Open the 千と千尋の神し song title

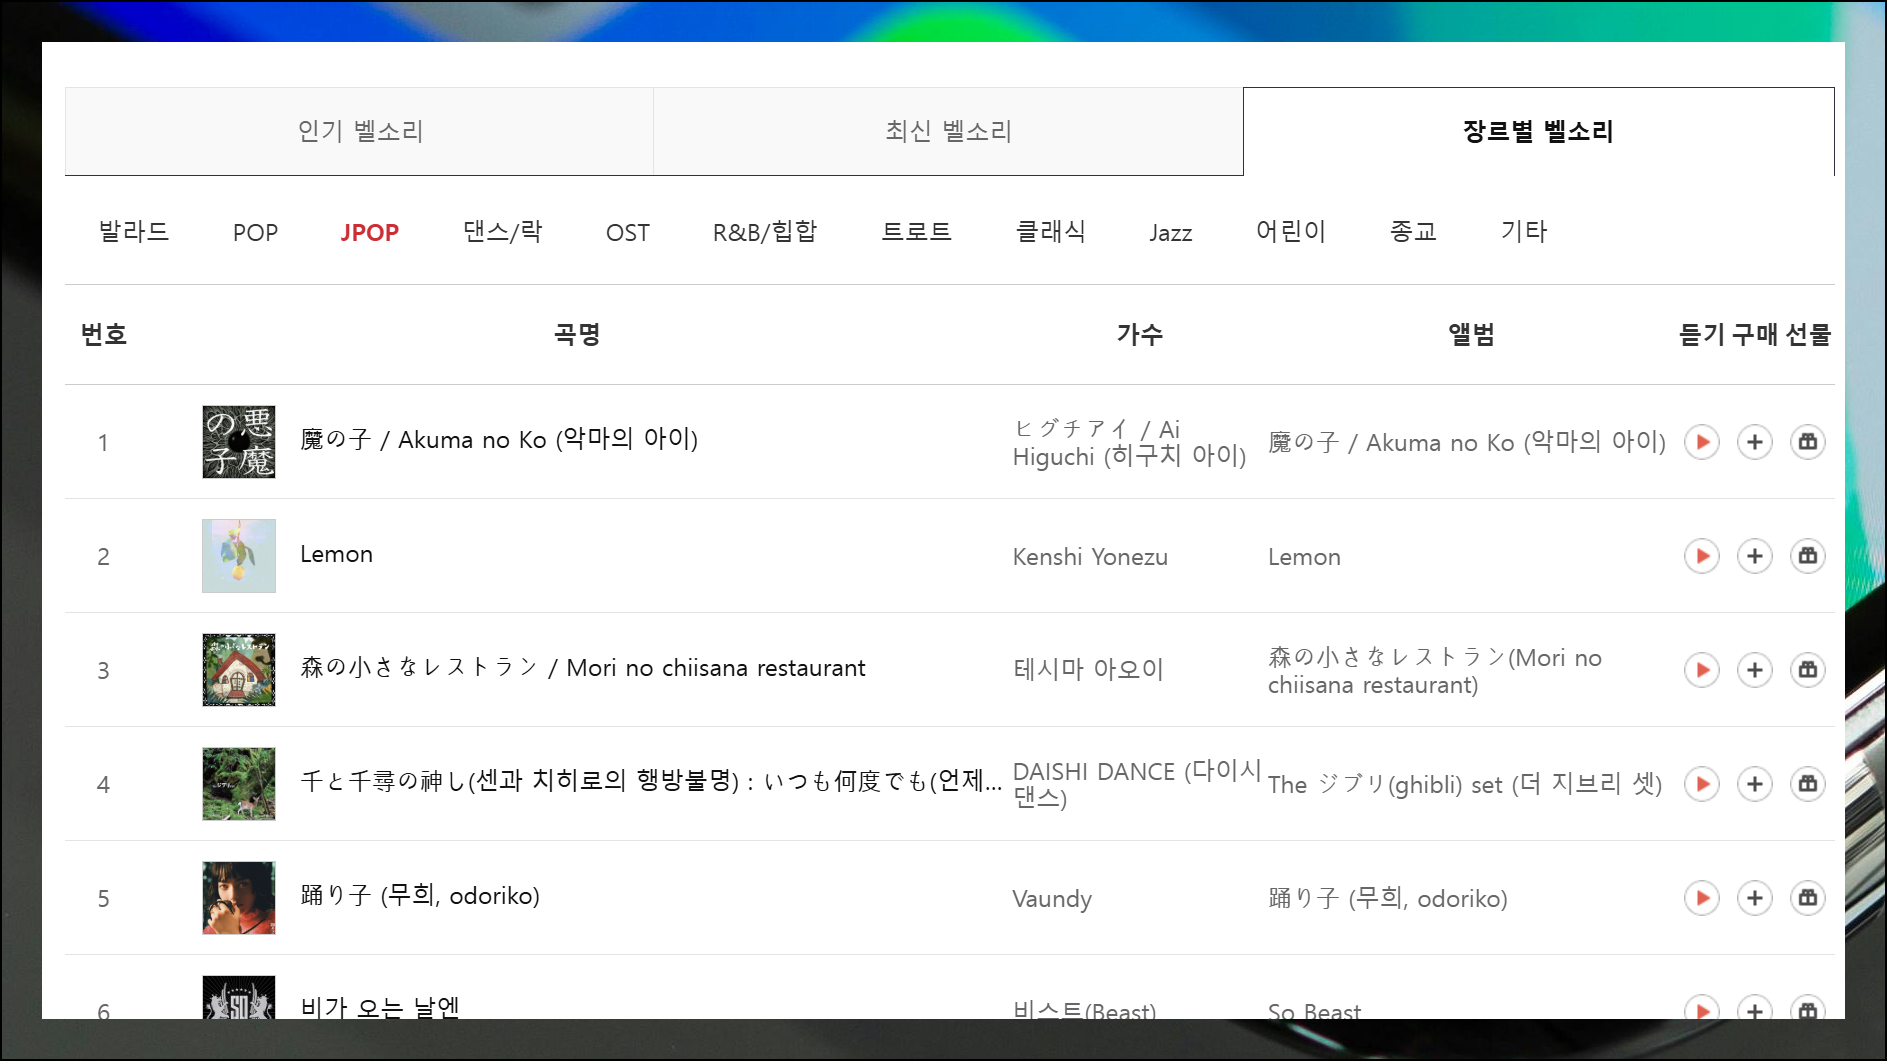pyautogui.click(x=651, y=781)
